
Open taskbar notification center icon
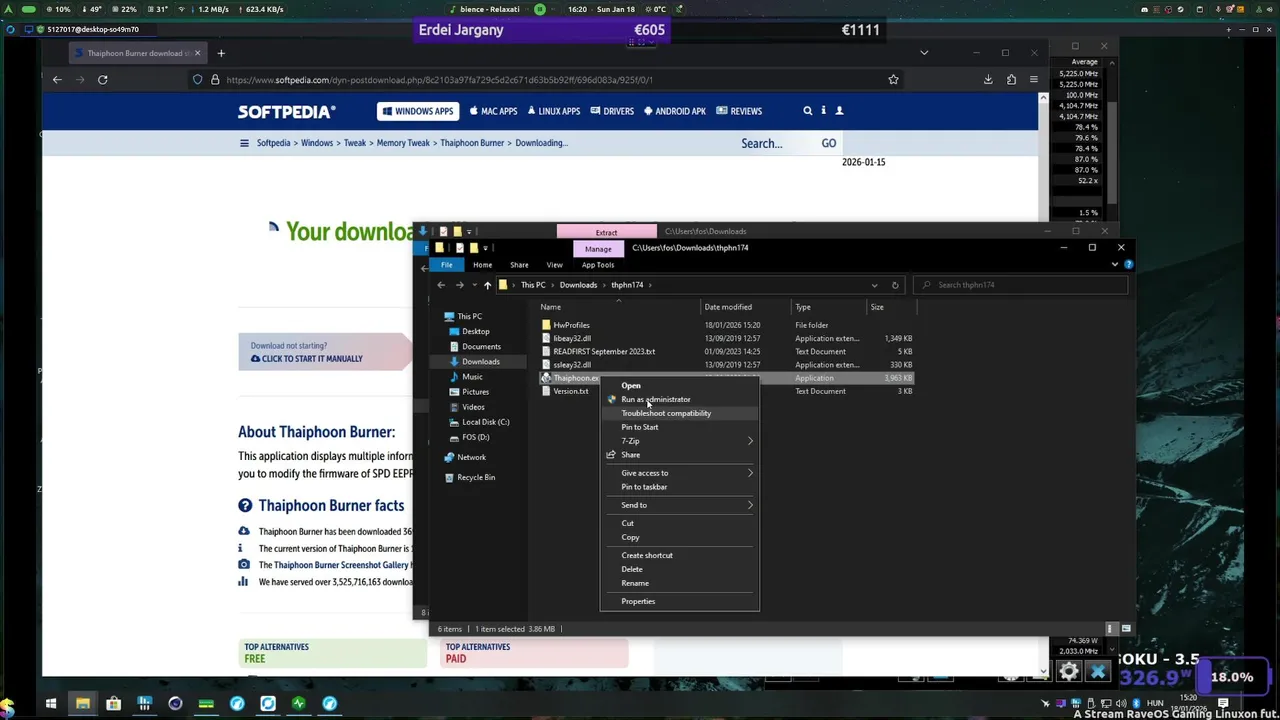pyautogui.click(x=1223, y=703)
